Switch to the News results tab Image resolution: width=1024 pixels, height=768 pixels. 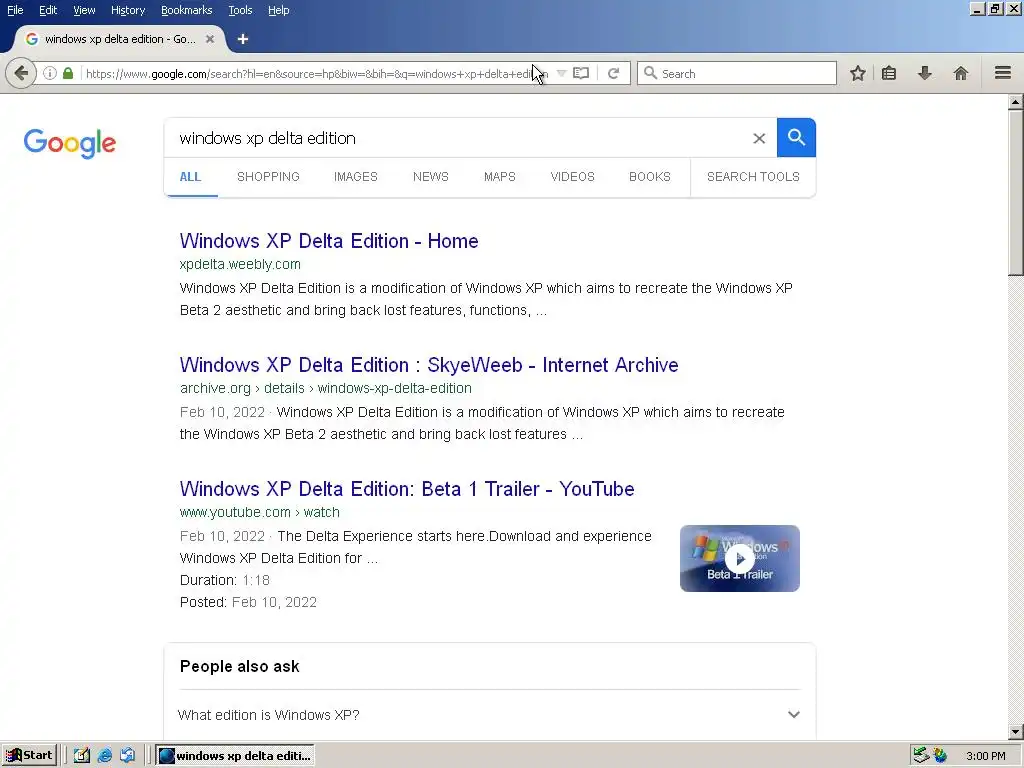click(430, 177)
